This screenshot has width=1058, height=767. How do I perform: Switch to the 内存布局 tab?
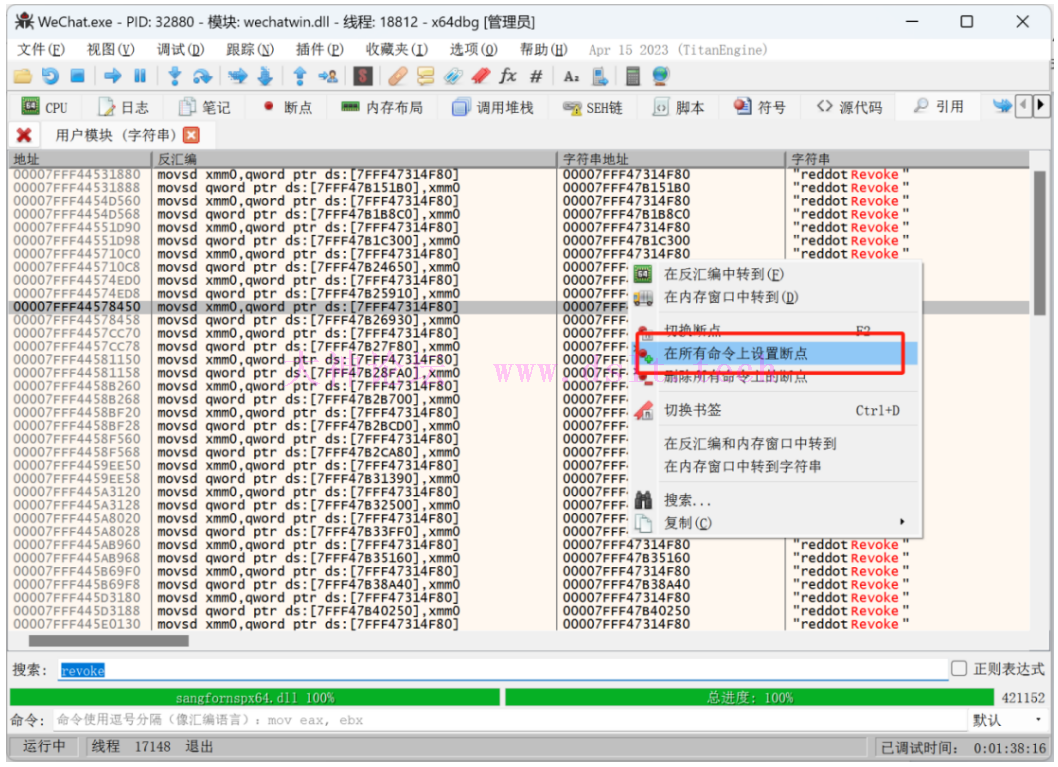[x=382, y=107]
